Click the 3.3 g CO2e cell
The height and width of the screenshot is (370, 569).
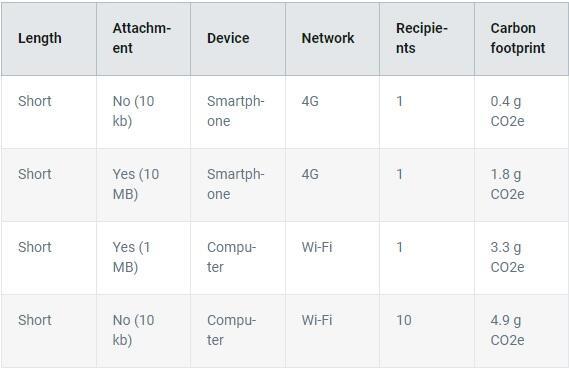521,258
